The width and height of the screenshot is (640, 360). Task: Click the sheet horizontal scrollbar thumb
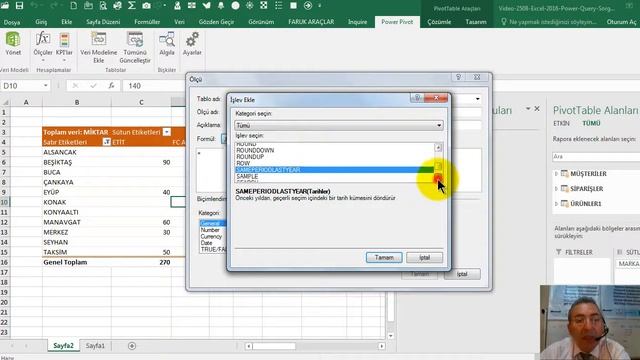(x=273, y=346)
